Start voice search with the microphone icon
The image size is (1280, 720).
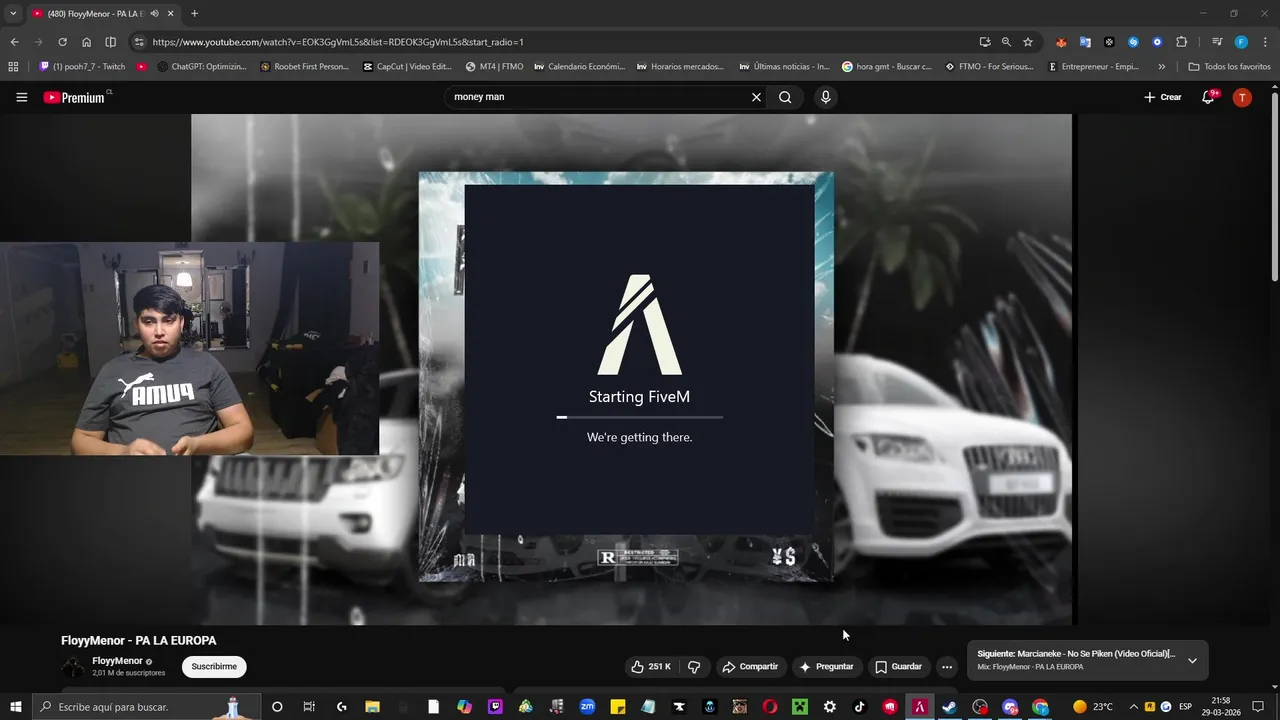pyautogui.click(x=825, y=97)
